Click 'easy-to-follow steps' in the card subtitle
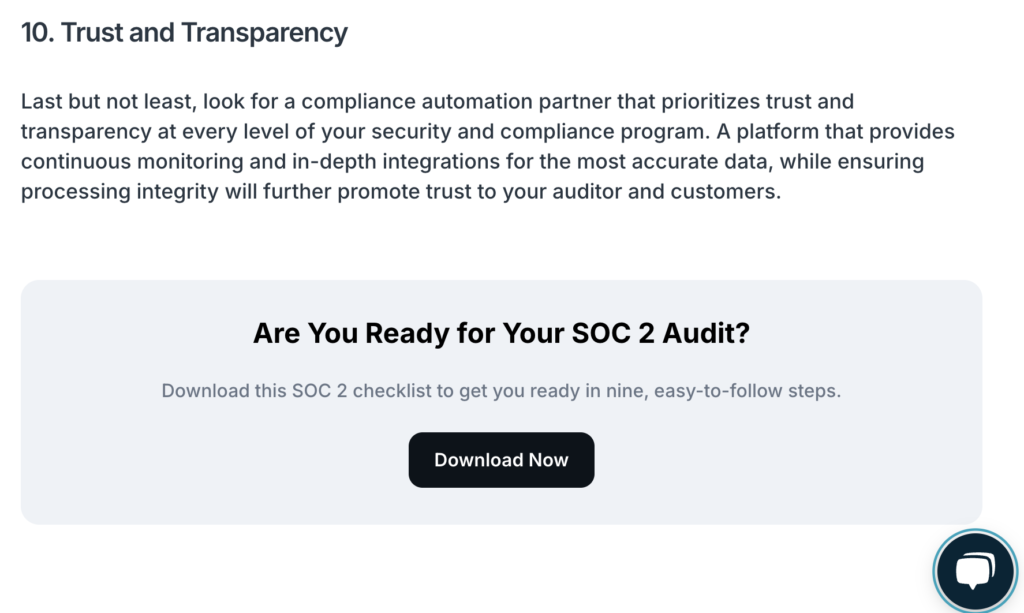 (x=746, y=390)
